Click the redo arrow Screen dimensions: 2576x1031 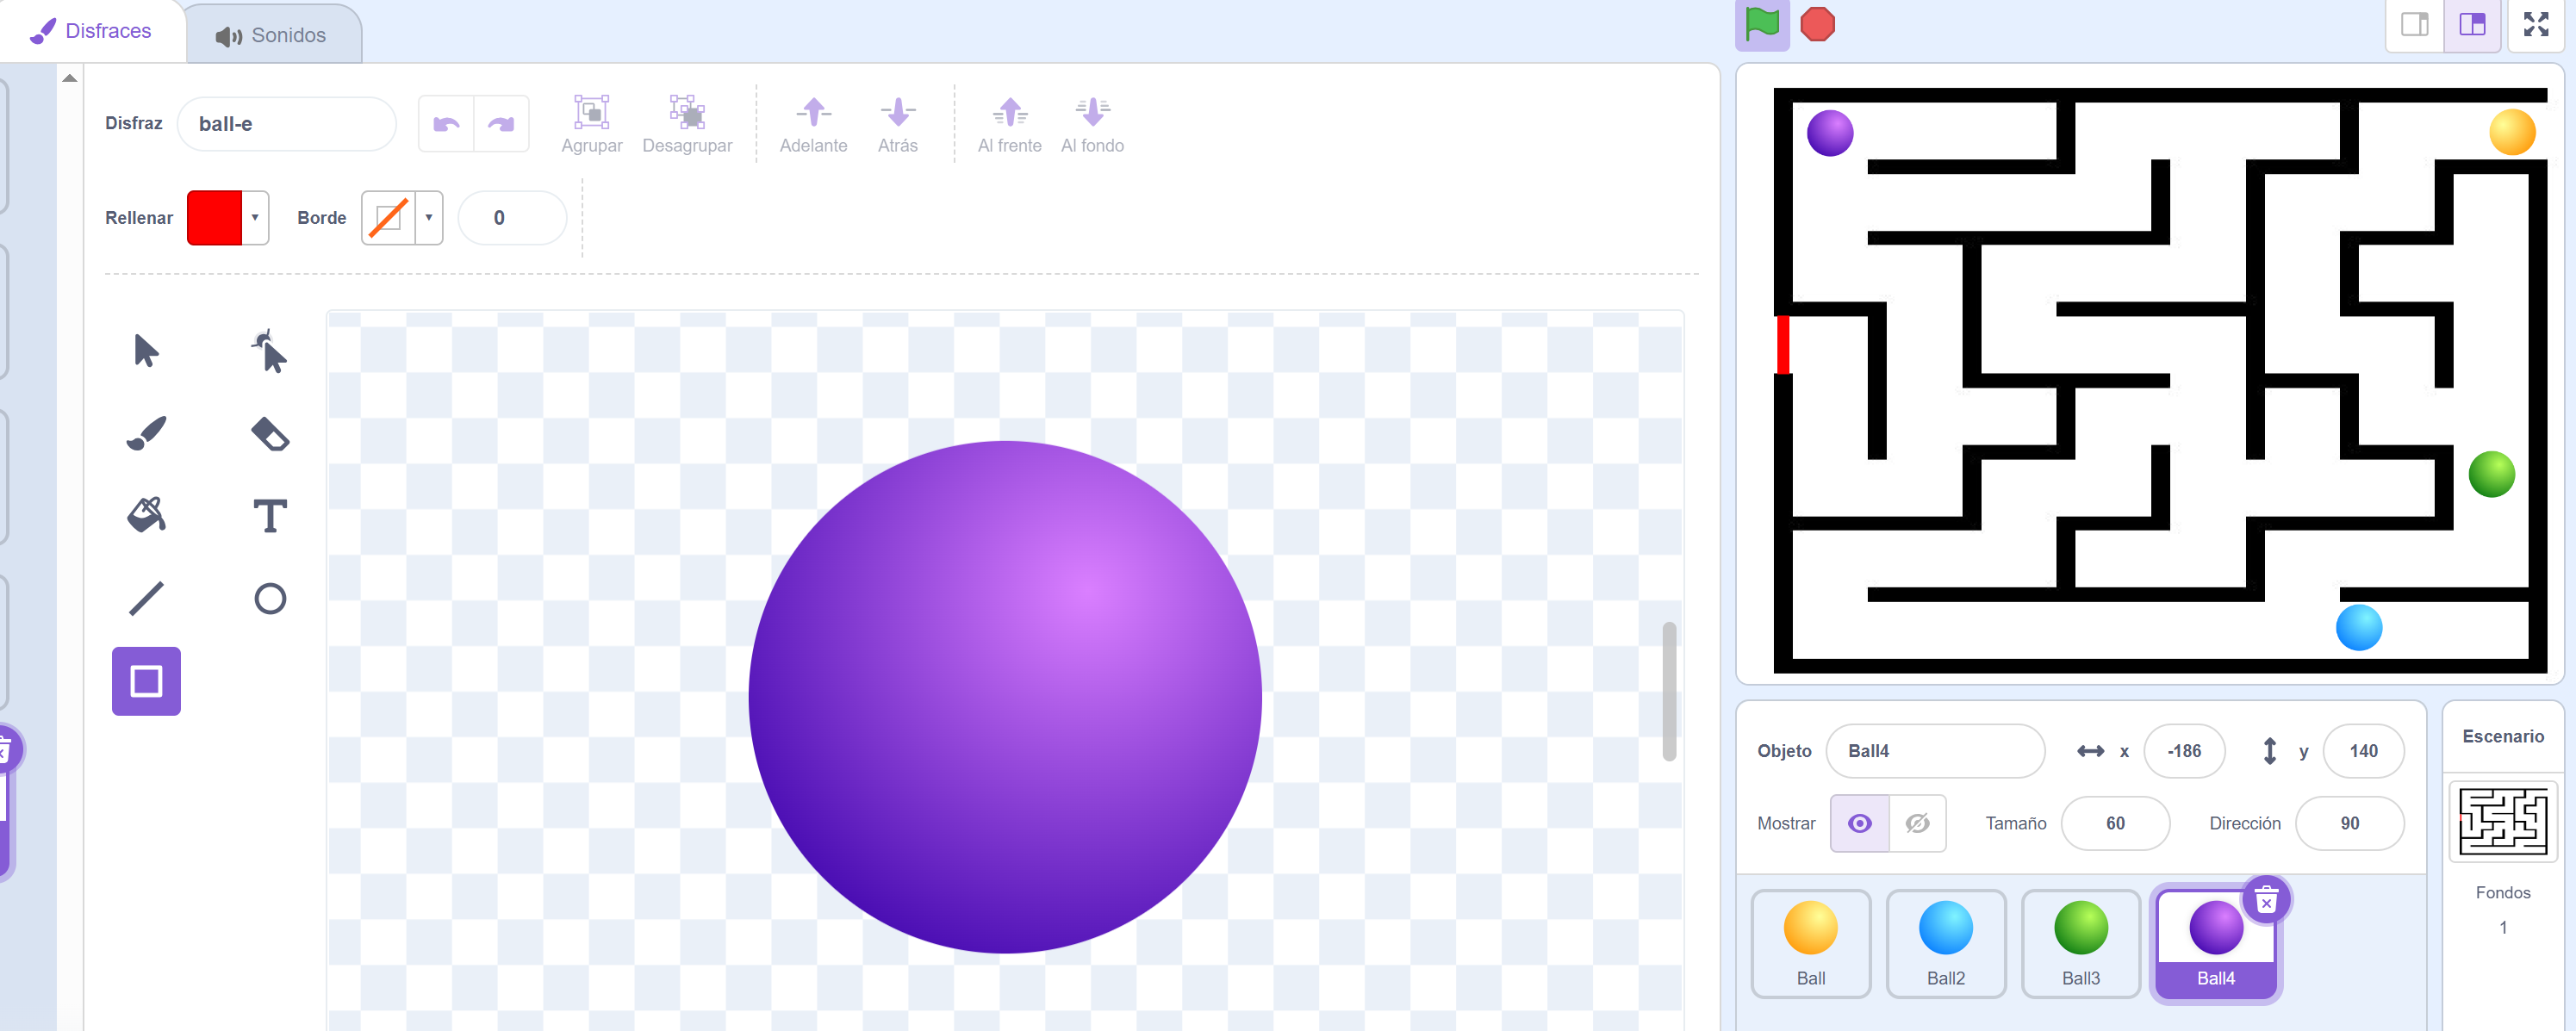pos(501,124)
